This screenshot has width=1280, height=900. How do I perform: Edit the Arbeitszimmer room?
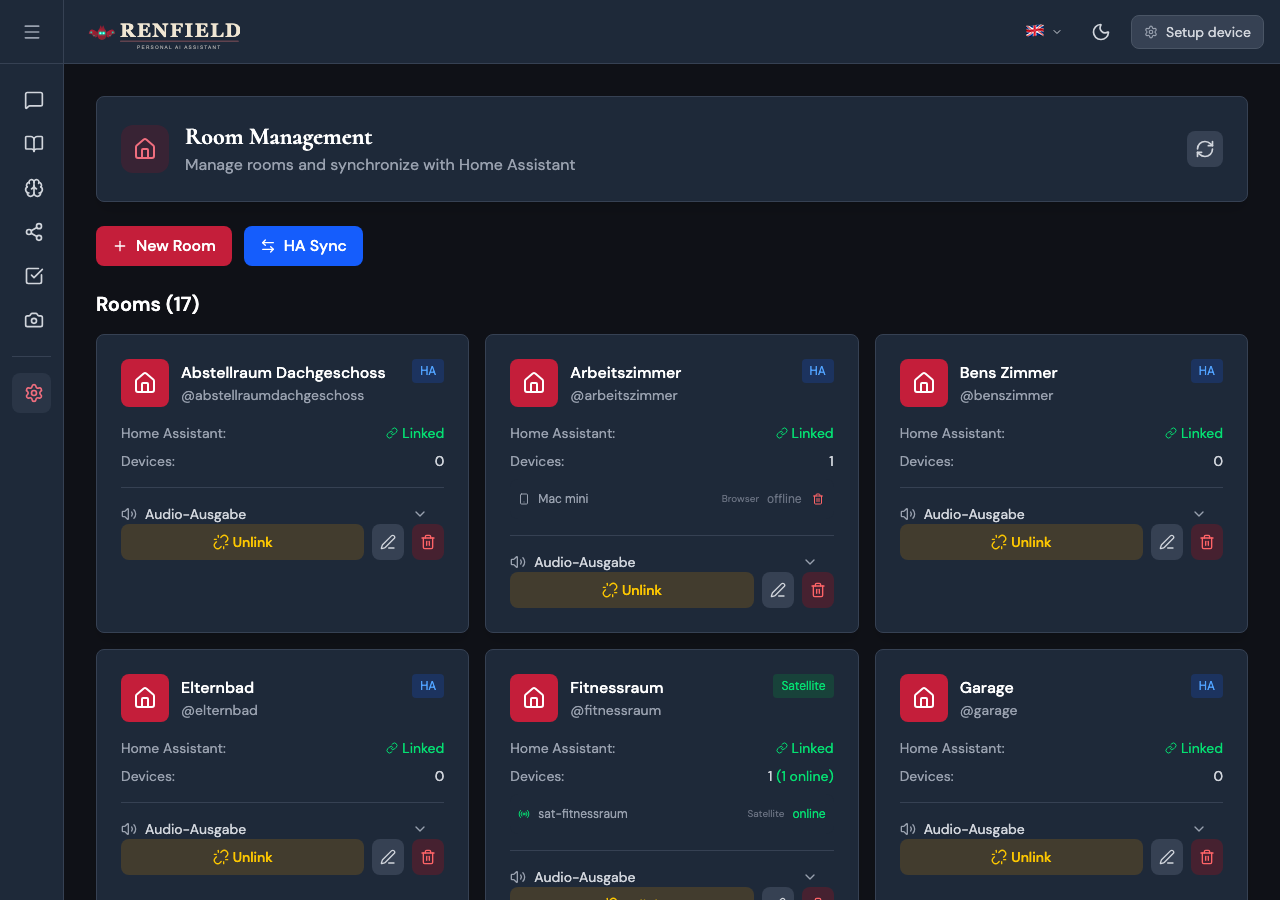778,590
